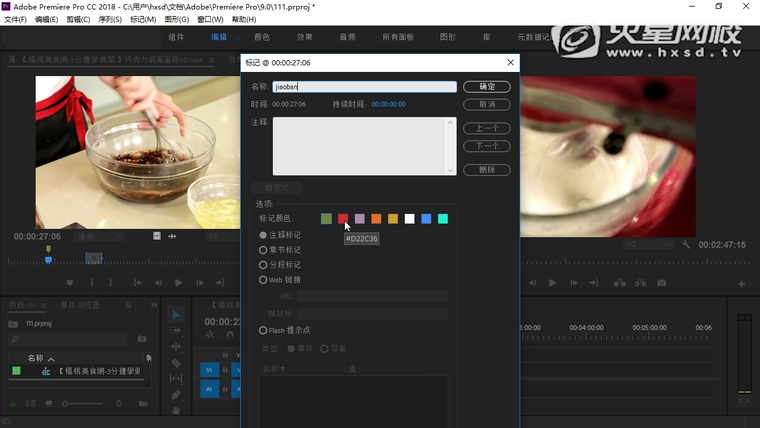Click the 确定 button in marker dialog
Screen dimensions: 760x428
487,87
